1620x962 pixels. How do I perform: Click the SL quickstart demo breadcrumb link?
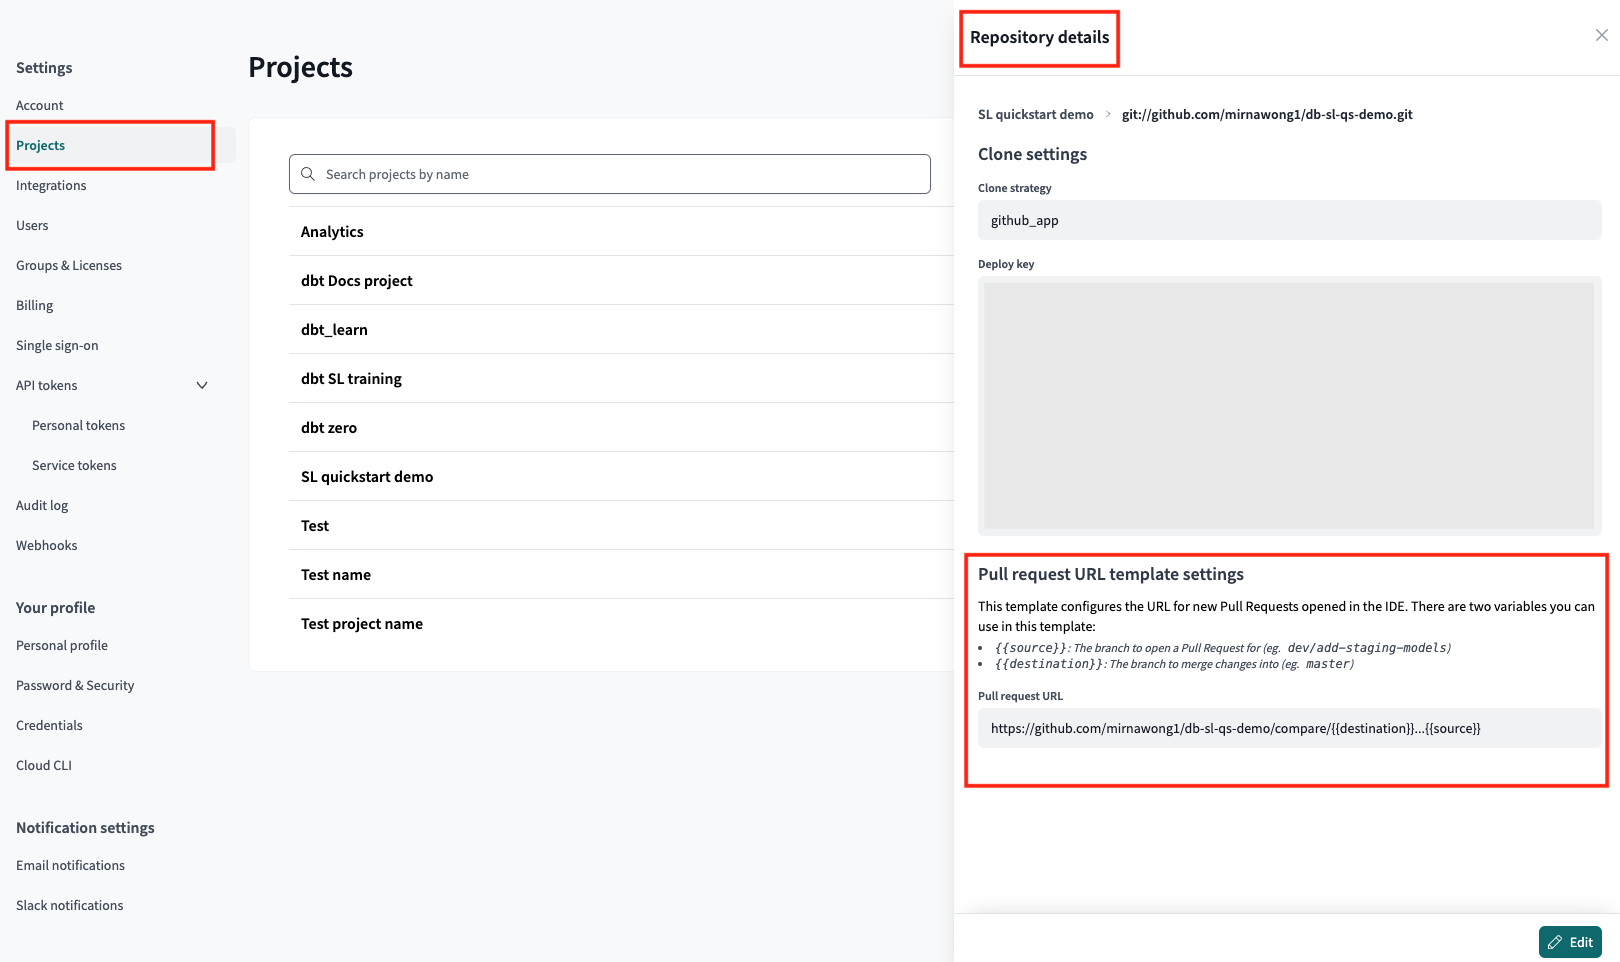[x=1035, y=114]
